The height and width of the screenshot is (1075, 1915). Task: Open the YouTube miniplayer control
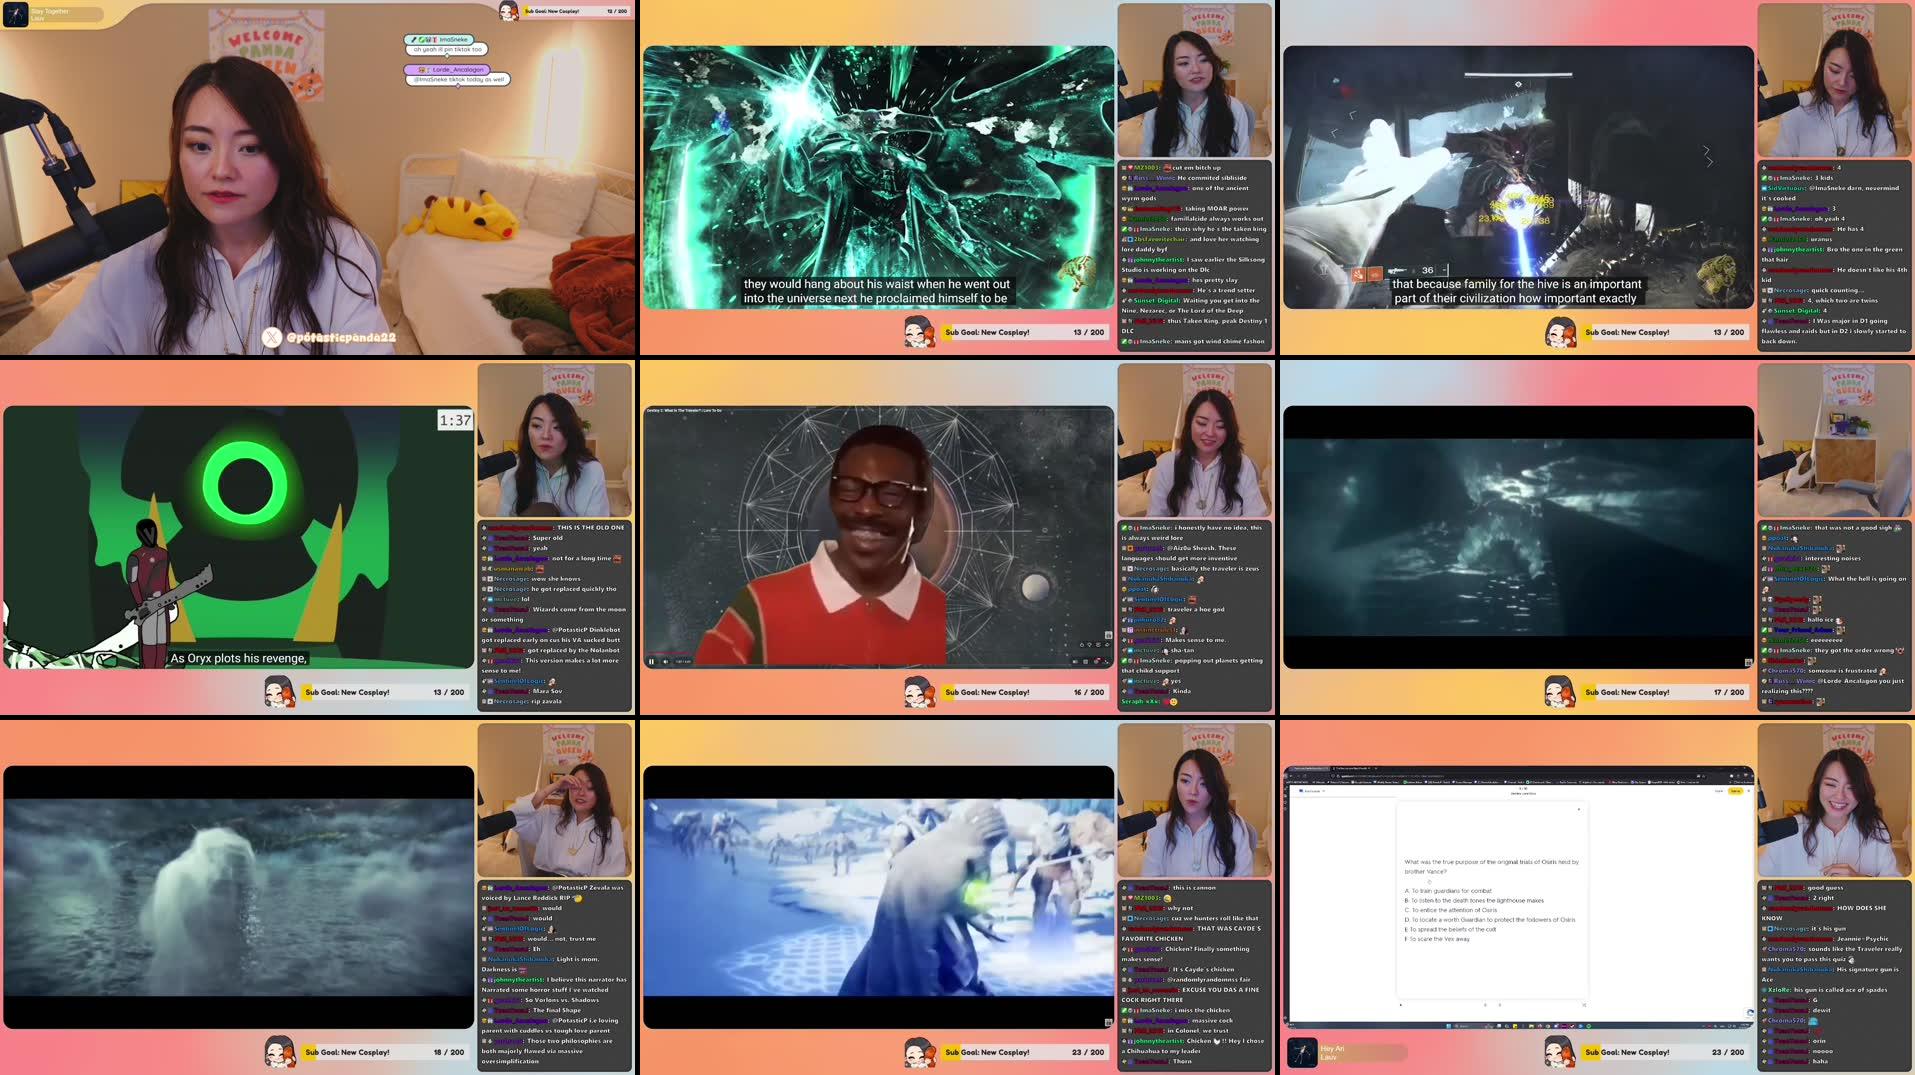[x=1093, y=662]
